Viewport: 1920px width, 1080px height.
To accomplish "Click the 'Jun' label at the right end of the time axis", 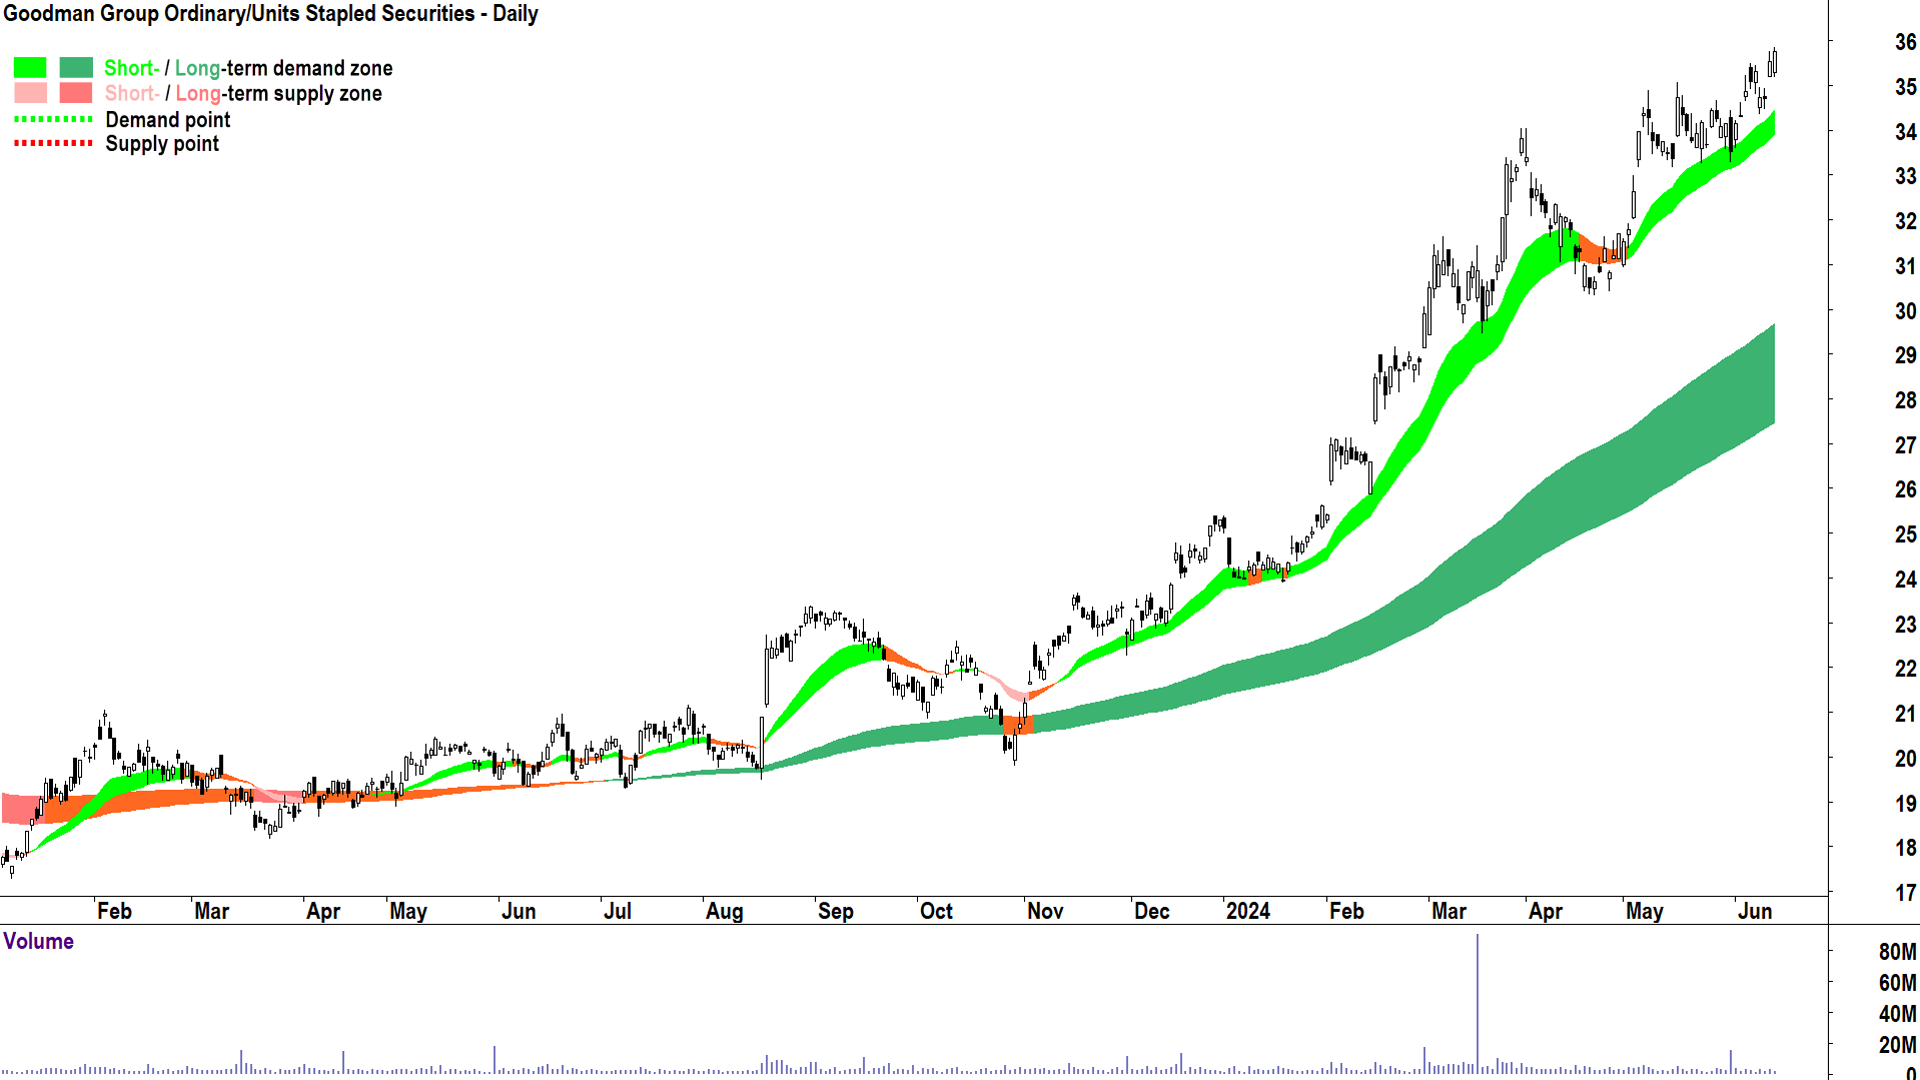I will pyautogui.click(x=1755, y=911).
